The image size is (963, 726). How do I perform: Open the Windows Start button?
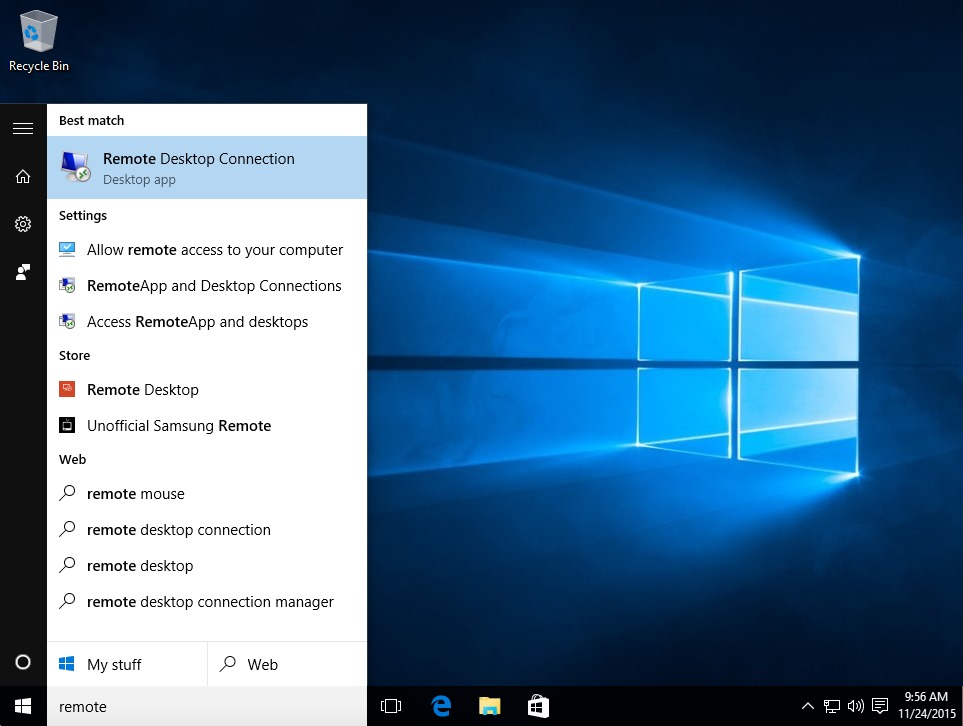tap(23, 706)
